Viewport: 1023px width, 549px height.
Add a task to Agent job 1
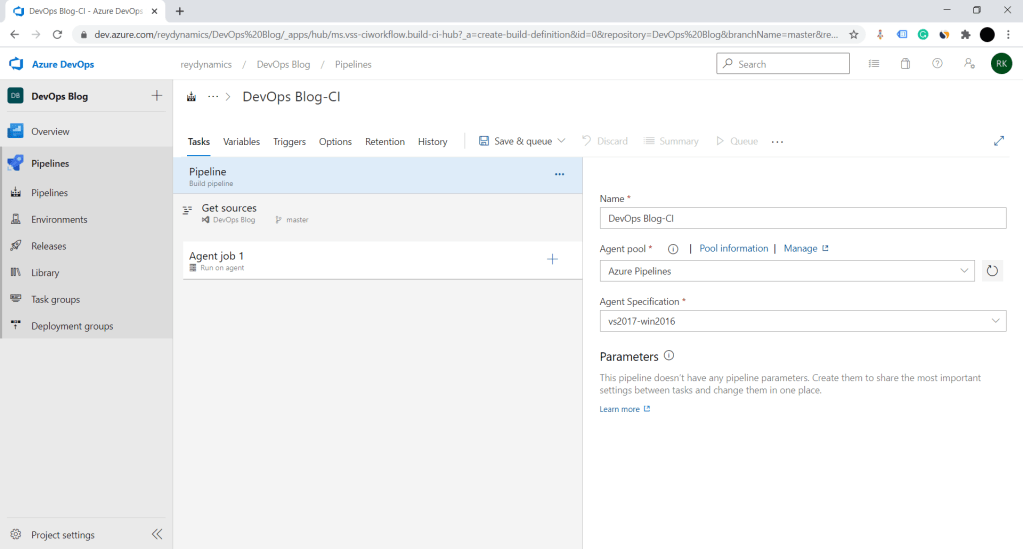[552, 259]
